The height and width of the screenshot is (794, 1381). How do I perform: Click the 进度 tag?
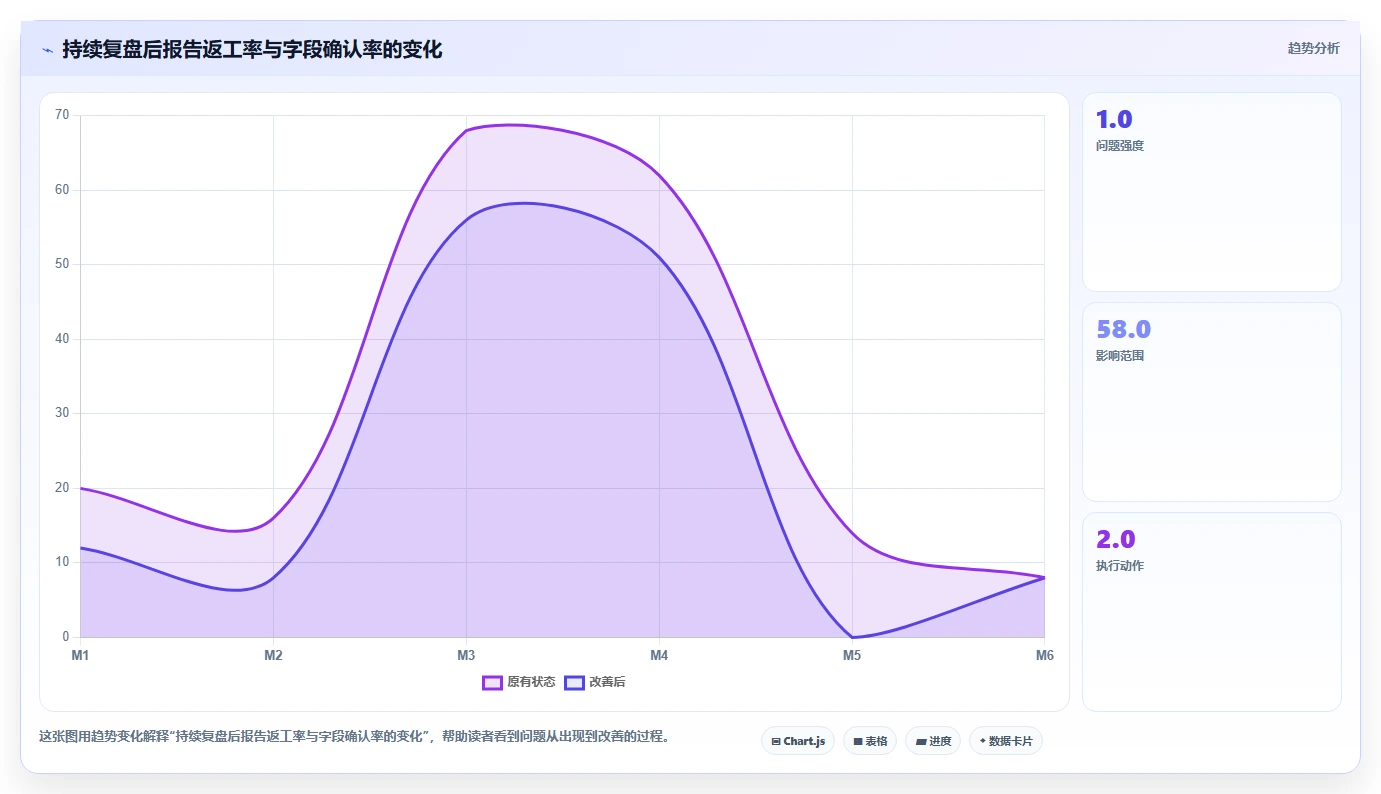[x=933, y=741]
